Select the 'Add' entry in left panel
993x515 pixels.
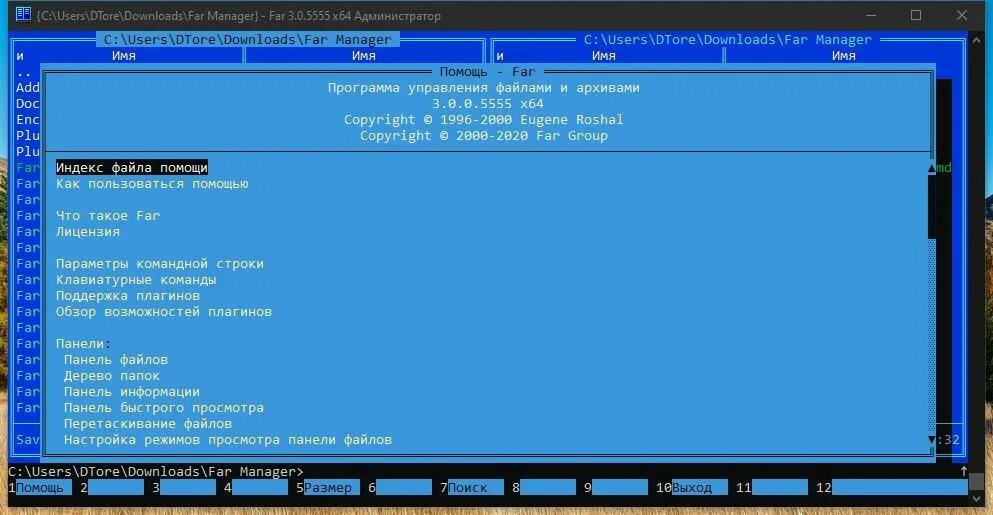tap(28, 87)
